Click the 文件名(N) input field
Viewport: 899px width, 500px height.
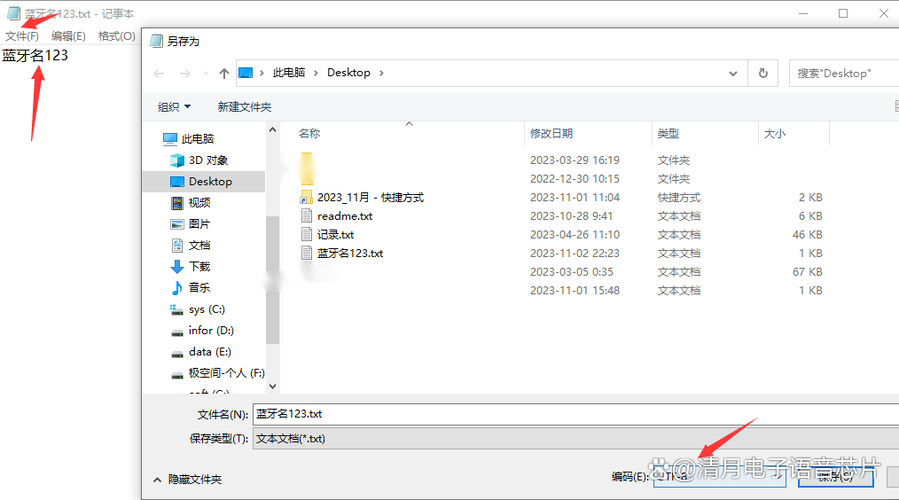(576, 414)
